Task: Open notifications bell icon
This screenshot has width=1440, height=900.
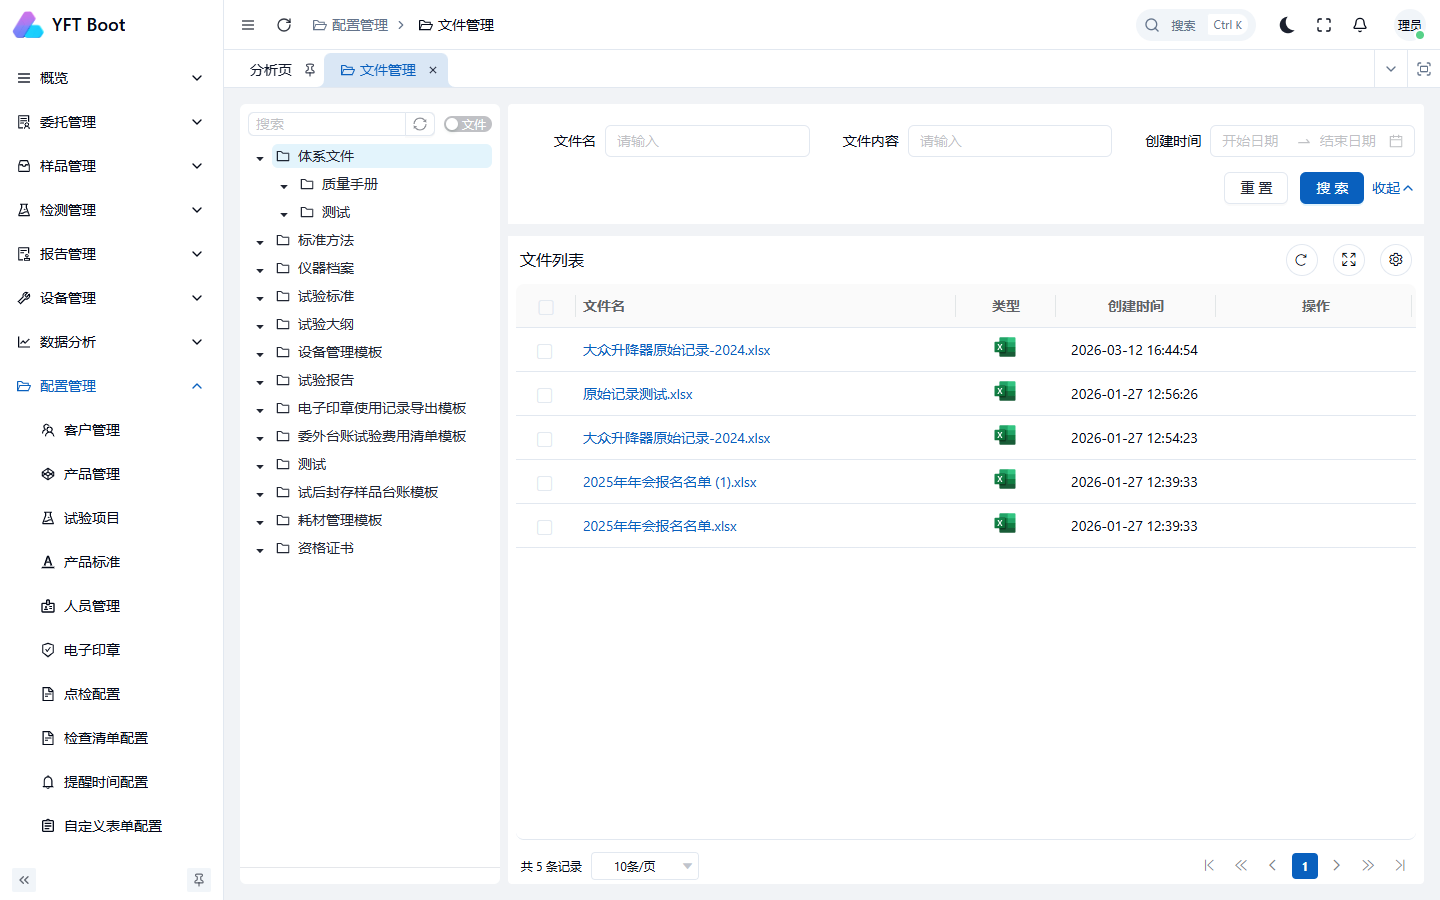Action: click(1360, 25)
